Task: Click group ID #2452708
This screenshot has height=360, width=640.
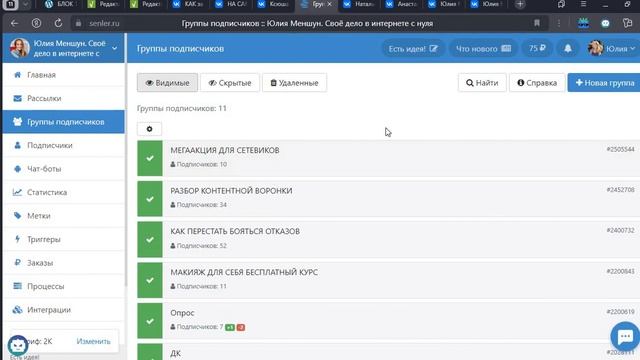Action: pyautogui.click(x=620, y=190)
